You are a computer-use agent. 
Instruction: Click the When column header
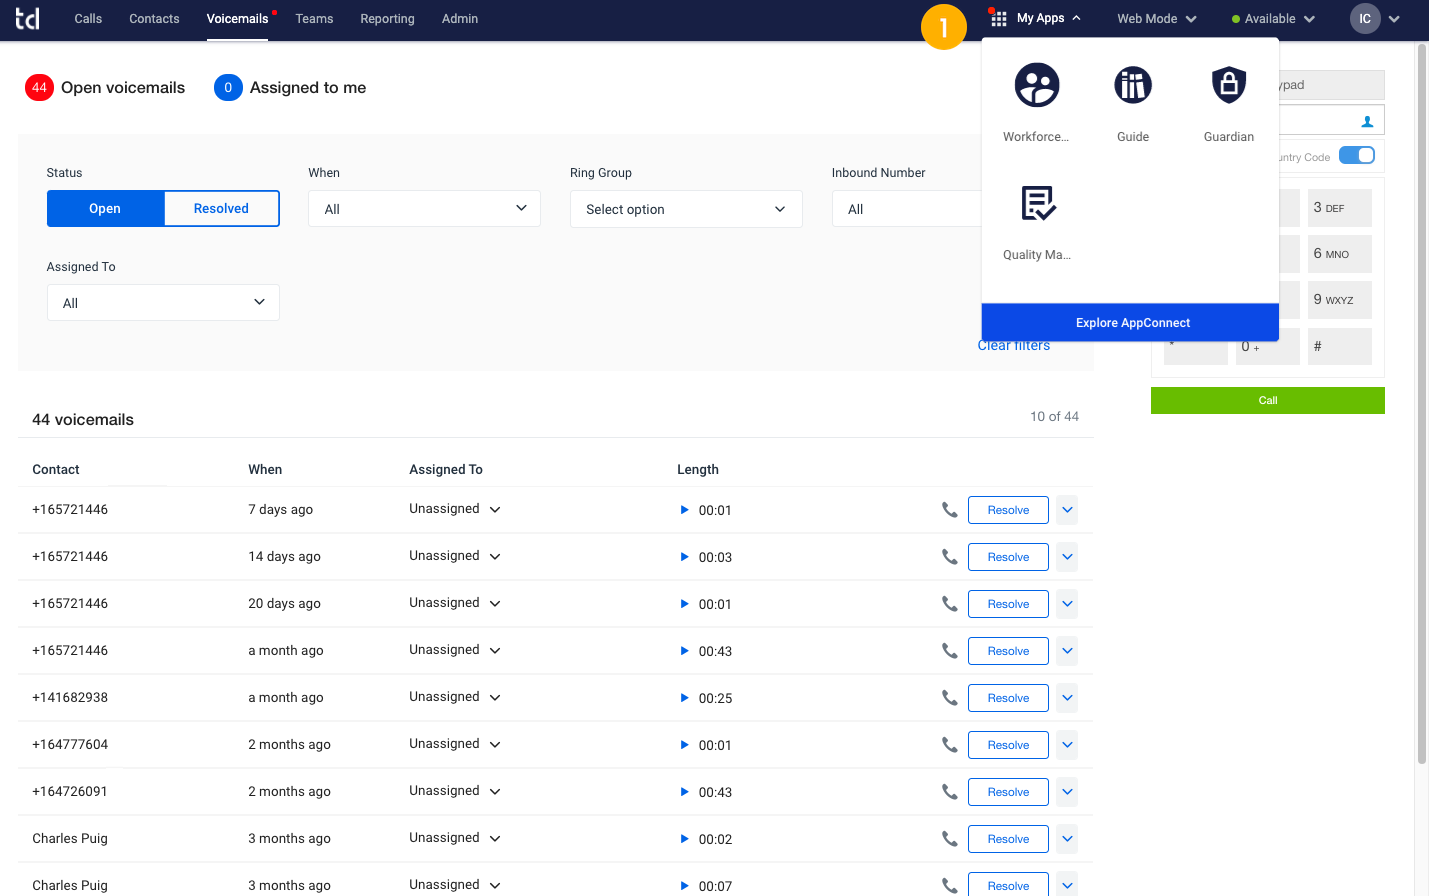(x=265, y=469)
